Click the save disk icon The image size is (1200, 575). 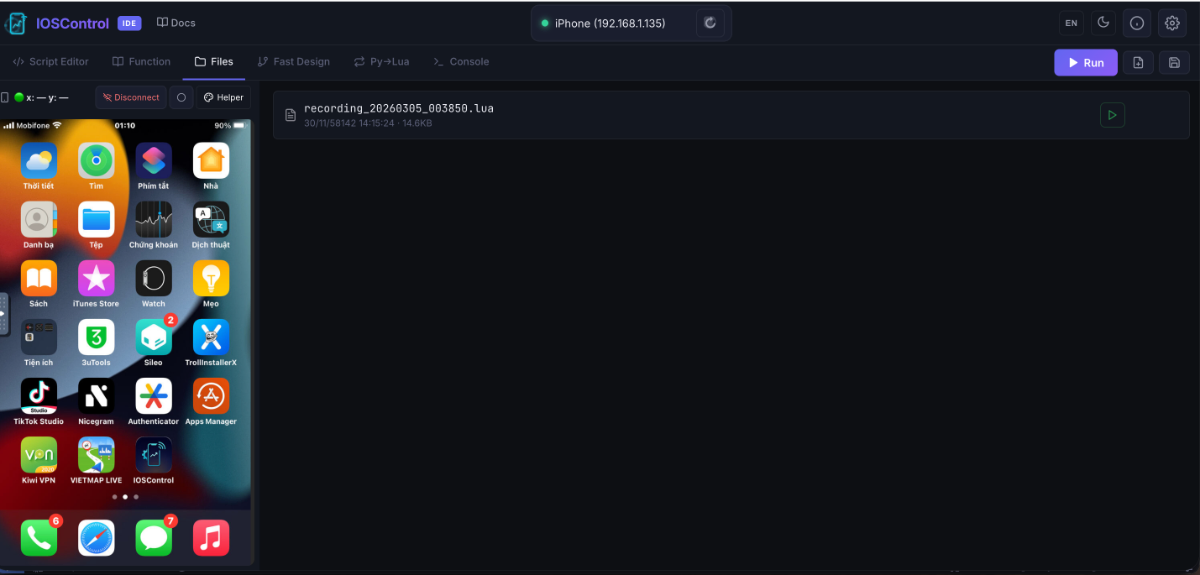click(x=1174, y=62)
